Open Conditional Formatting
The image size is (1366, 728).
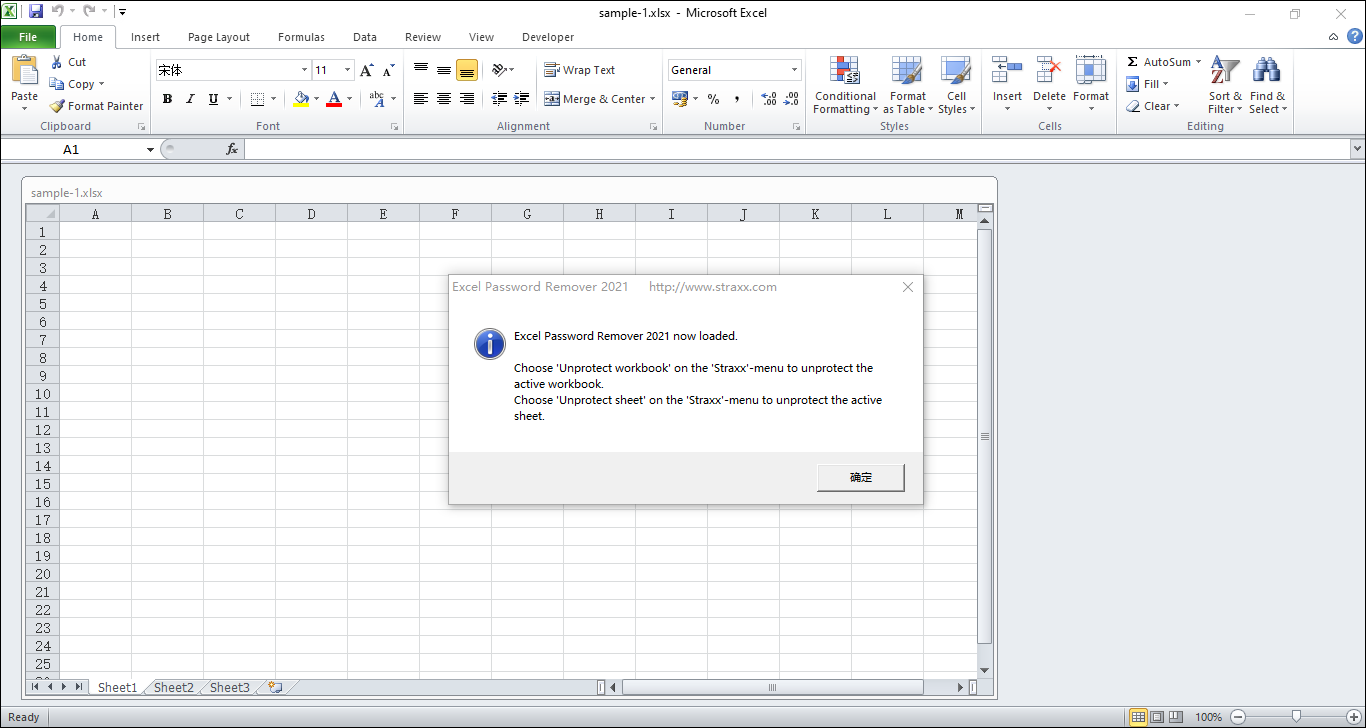pyautogui.click(x=845, y=86)
